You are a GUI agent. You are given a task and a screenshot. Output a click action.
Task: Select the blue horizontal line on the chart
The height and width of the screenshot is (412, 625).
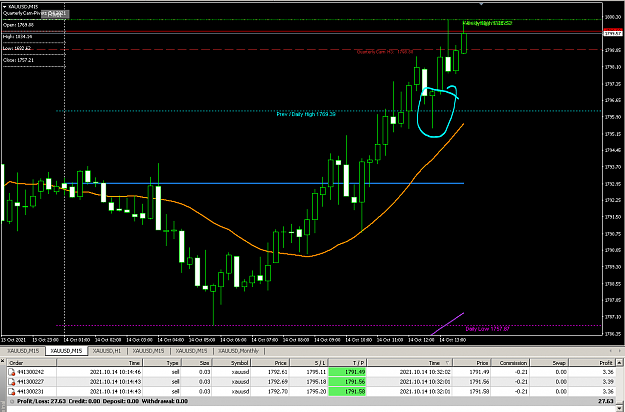tap(263, 183)
